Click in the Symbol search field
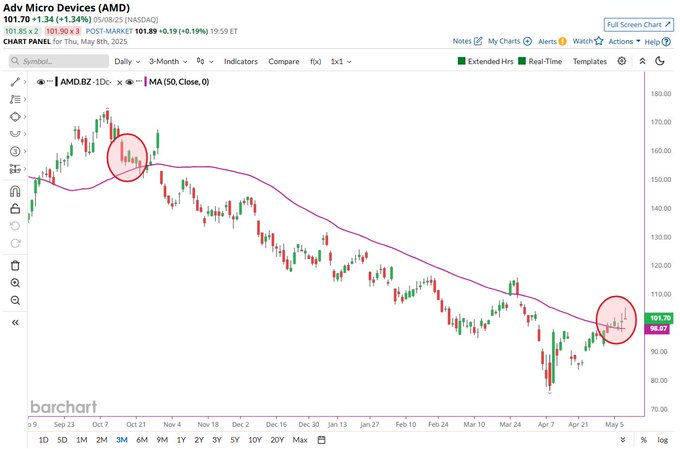 [59, 61]
